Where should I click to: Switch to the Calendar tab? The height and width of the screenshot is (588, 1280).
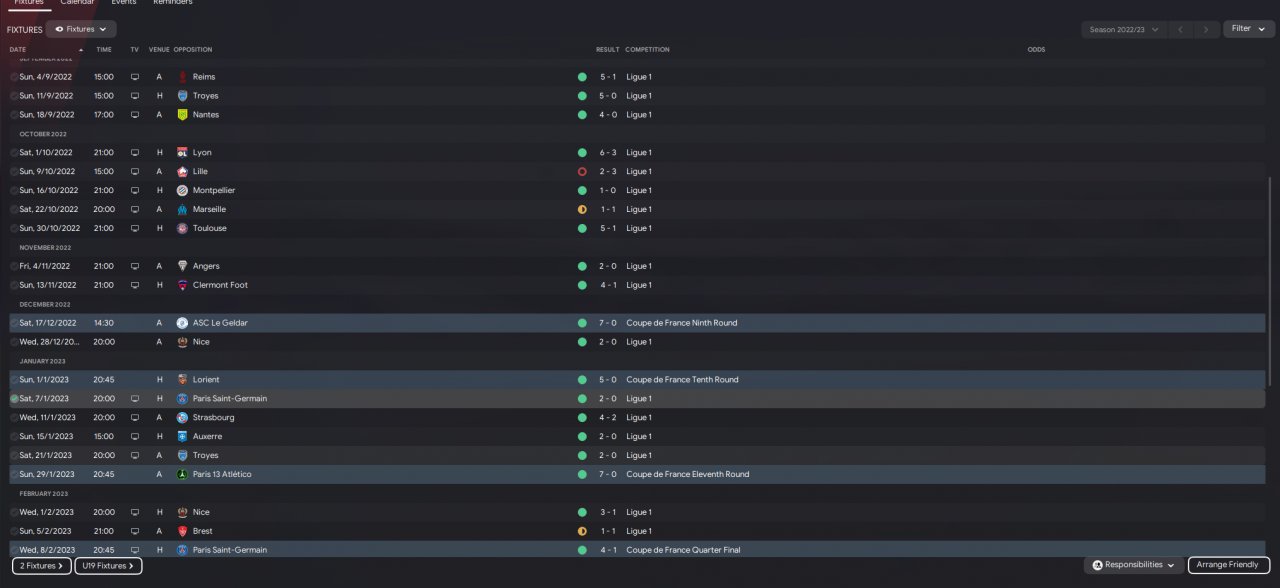(x=77, y=3)
